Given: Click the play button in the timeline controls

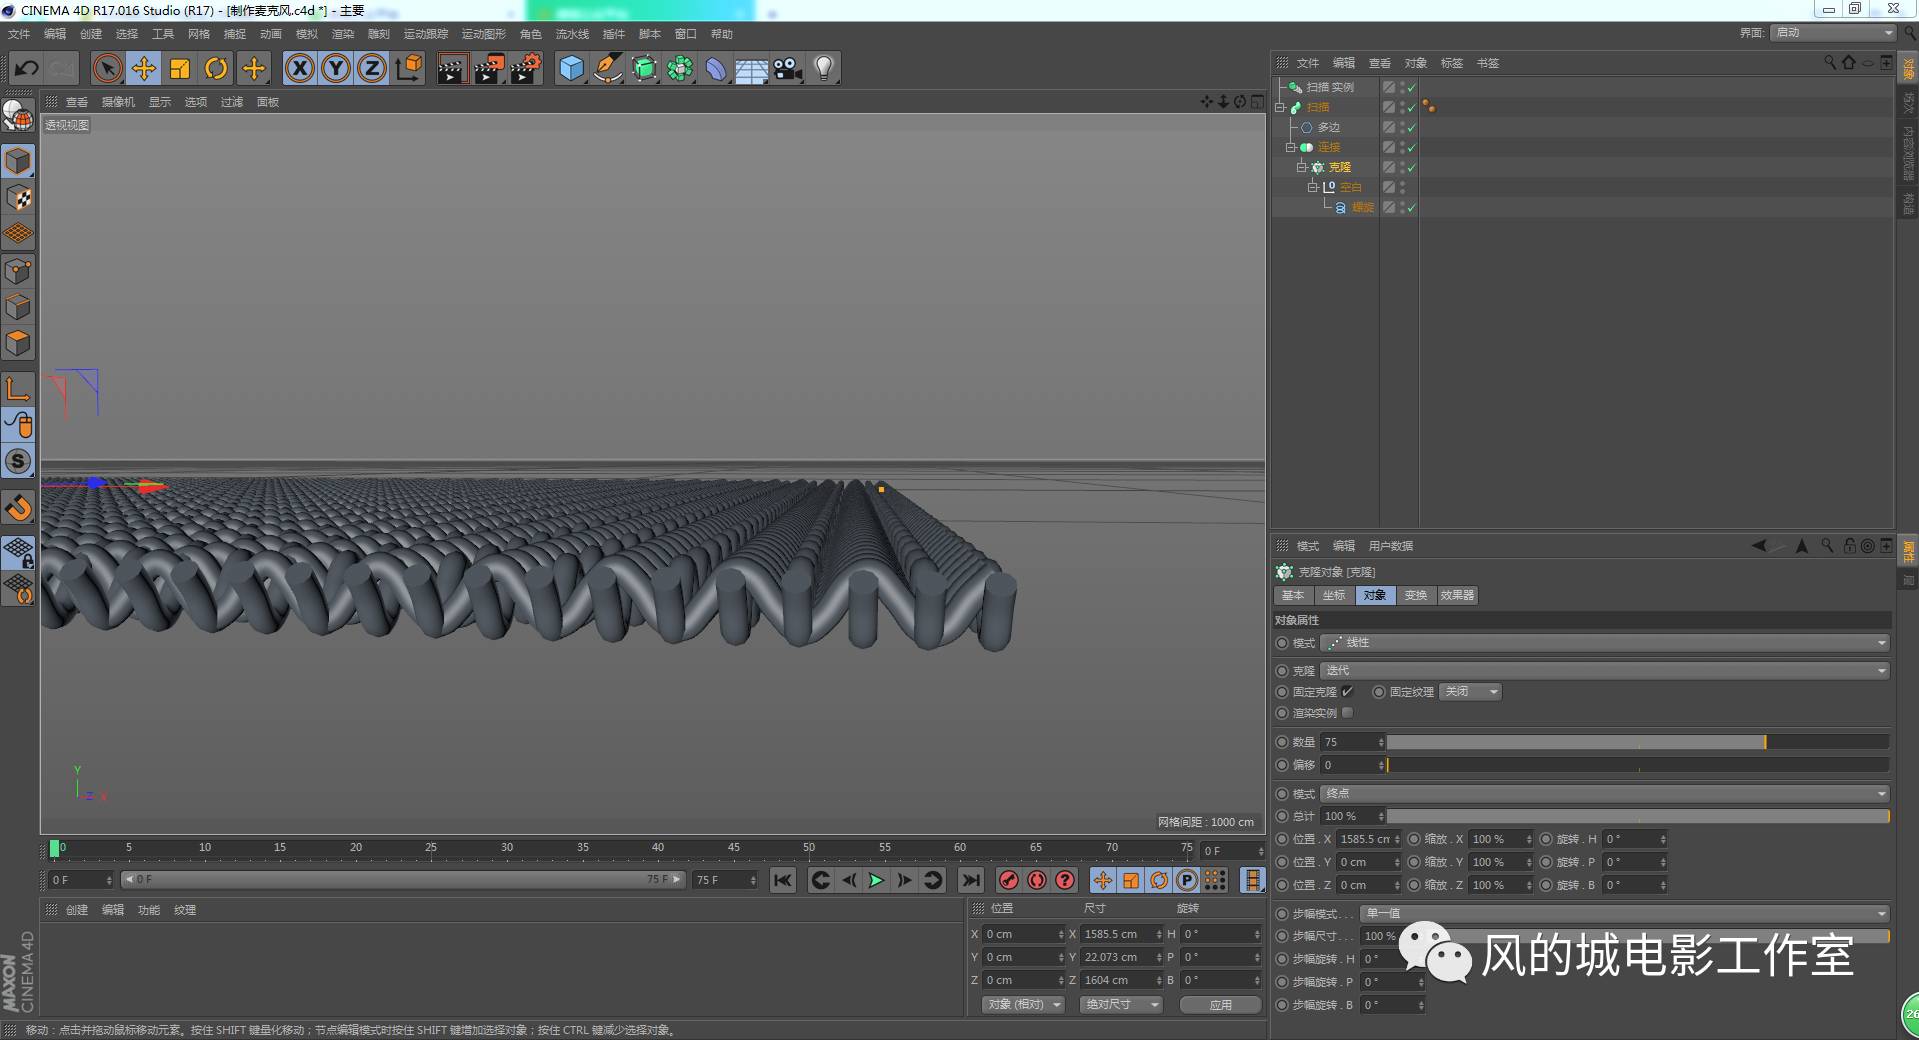Looking at the screenshot, I should [x=875, y=880].
